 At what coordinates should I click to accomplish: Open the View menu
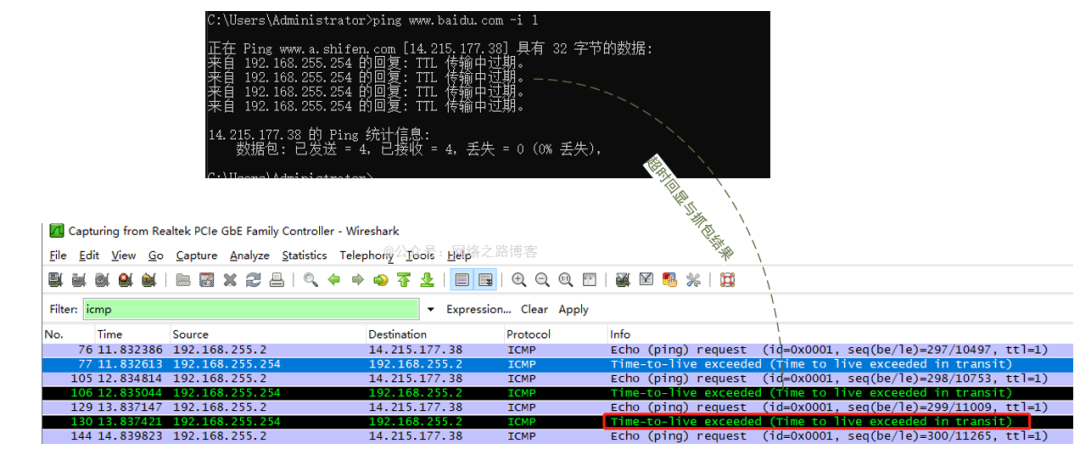click(124, 255)
